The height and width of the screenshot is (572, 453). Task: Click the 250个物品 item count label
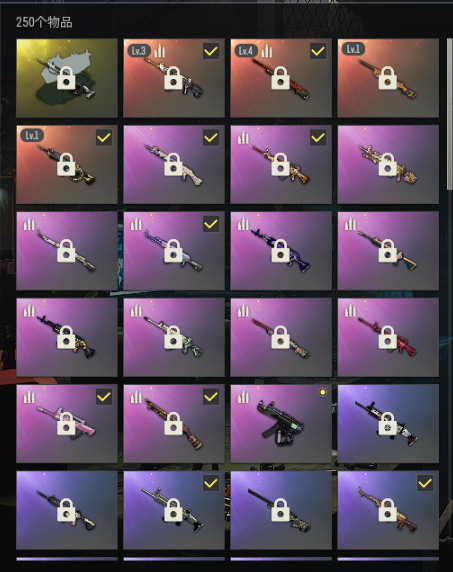click(44, 23)
